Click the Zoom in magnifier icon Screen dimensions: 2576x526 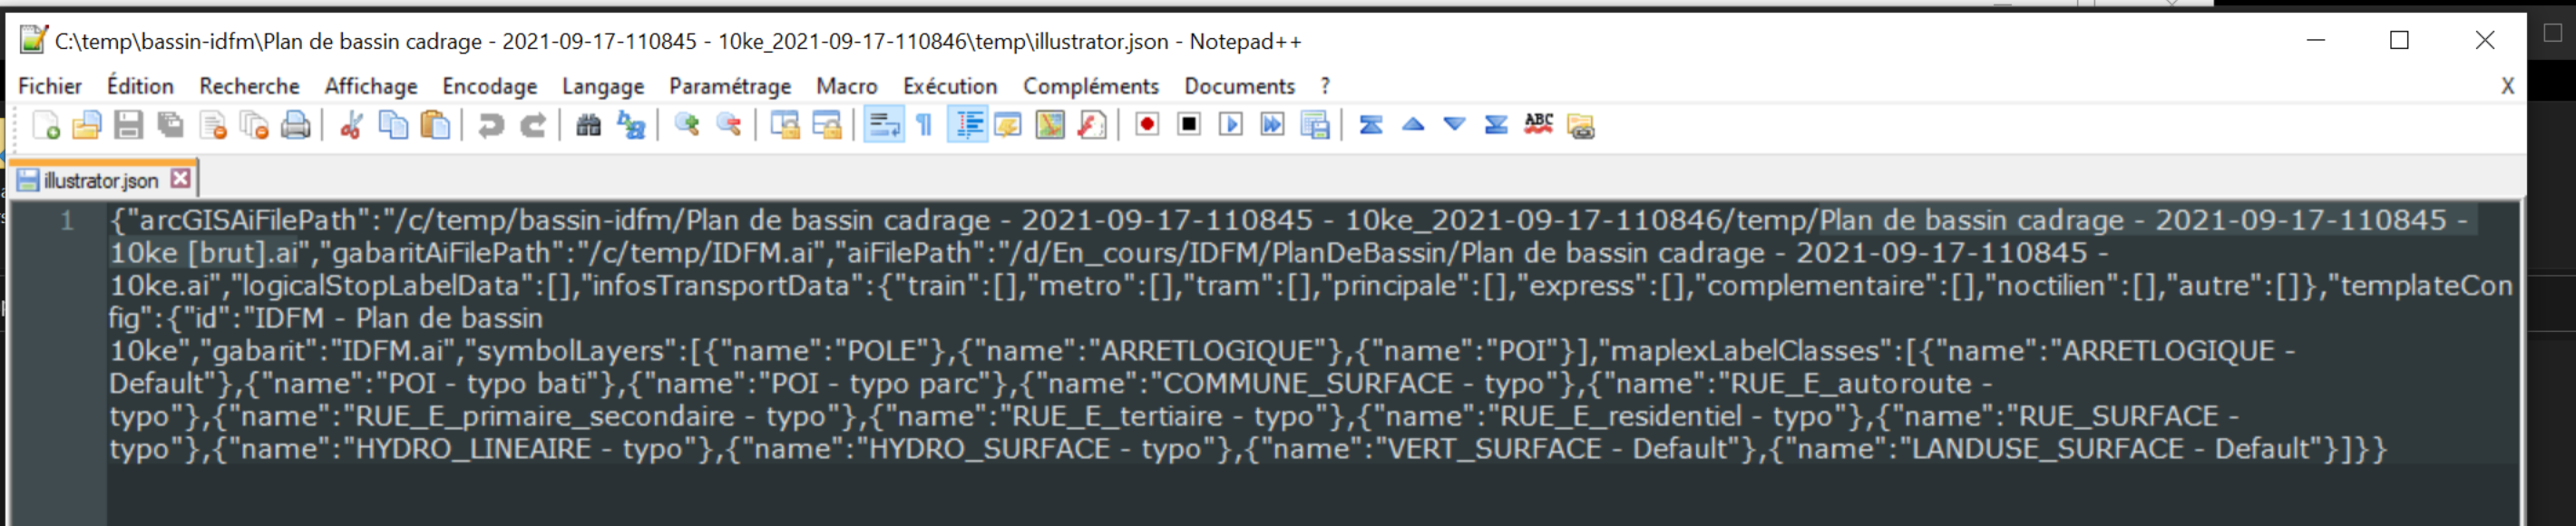pos(686,125)
